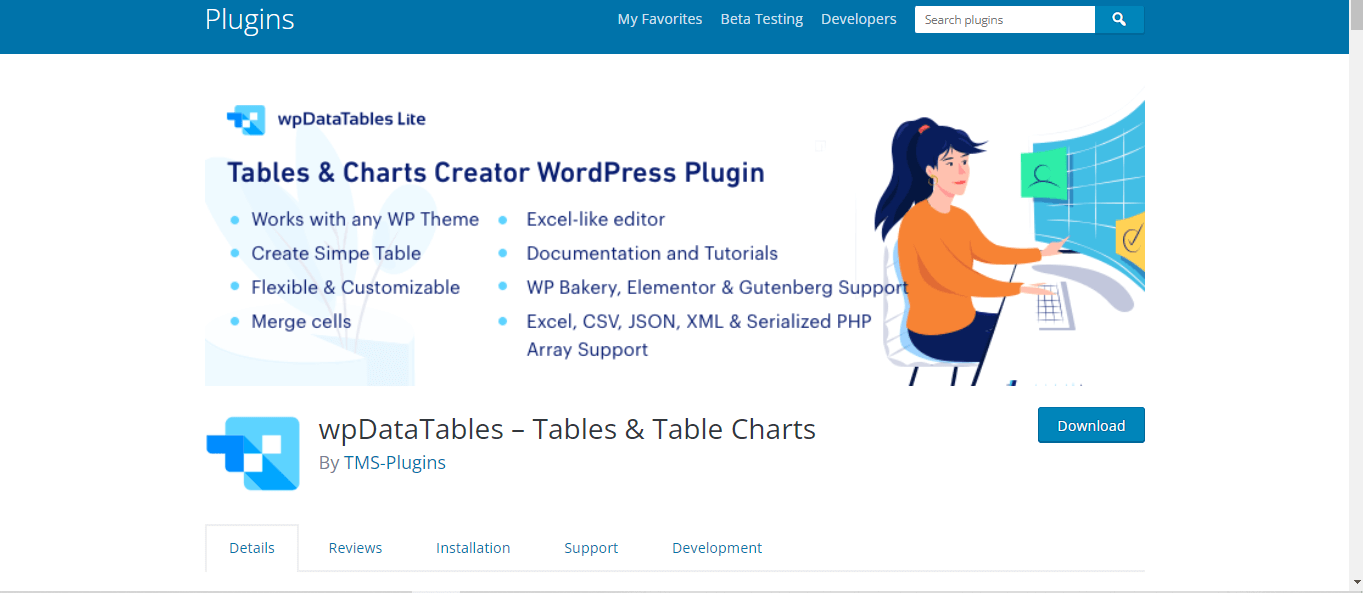
Task: Click the search magnifier button
Action: coord(1120,19)
